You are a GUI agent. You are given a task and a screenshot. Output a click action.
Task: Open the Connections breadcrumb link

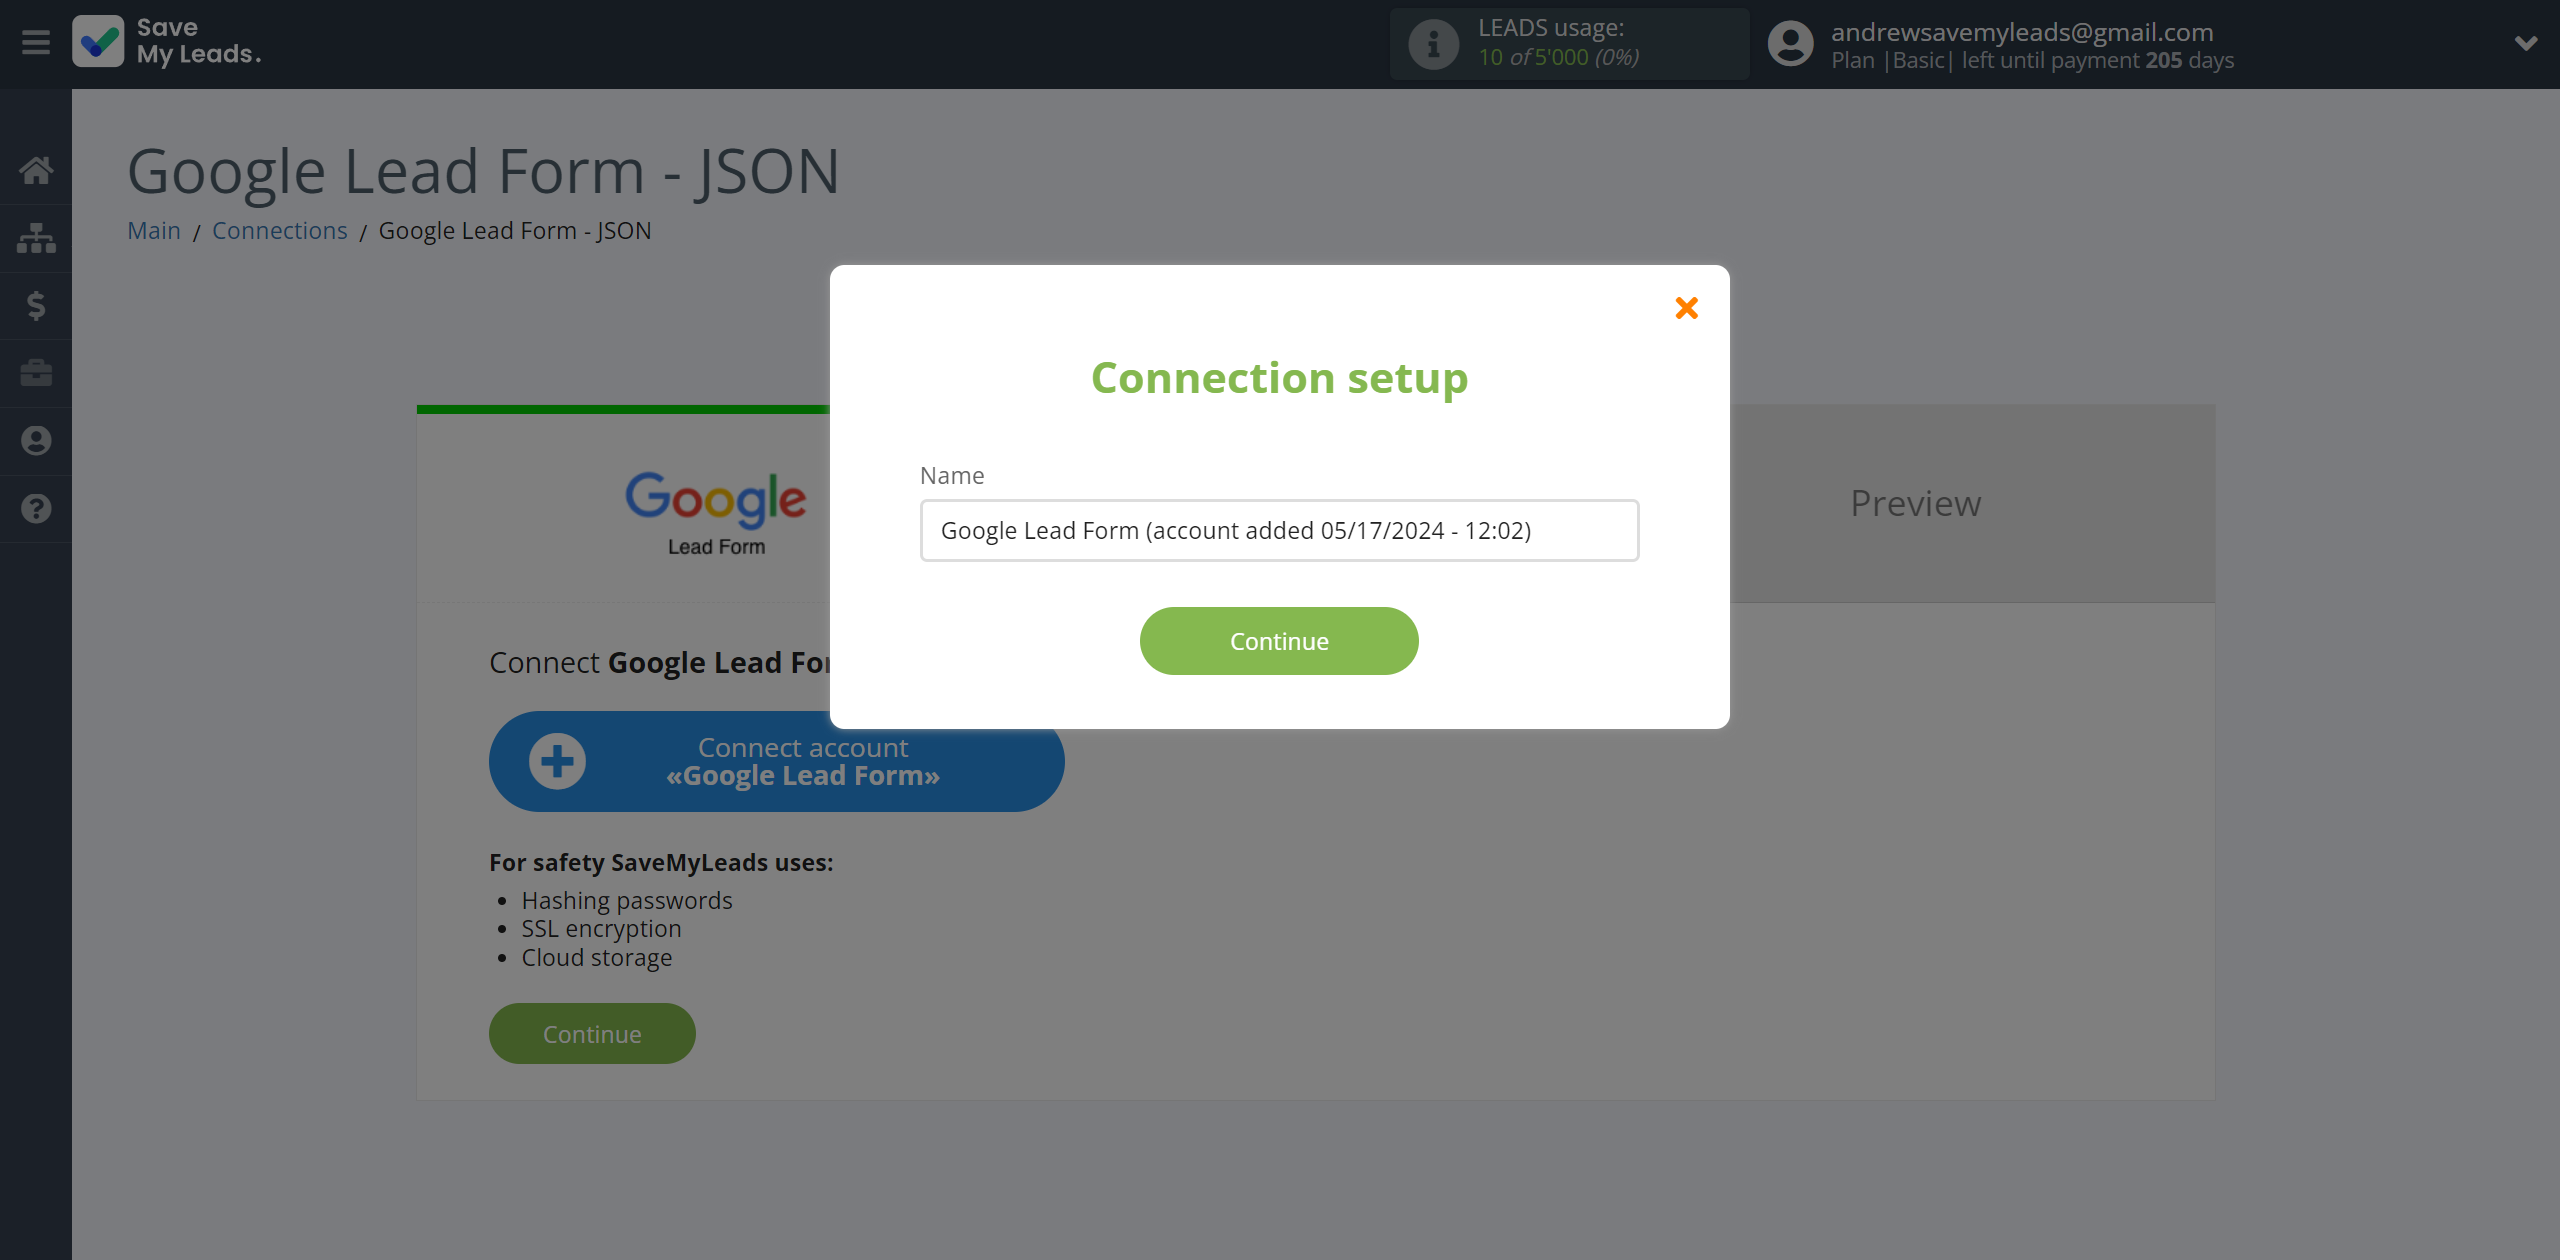[x=280, y=231]
